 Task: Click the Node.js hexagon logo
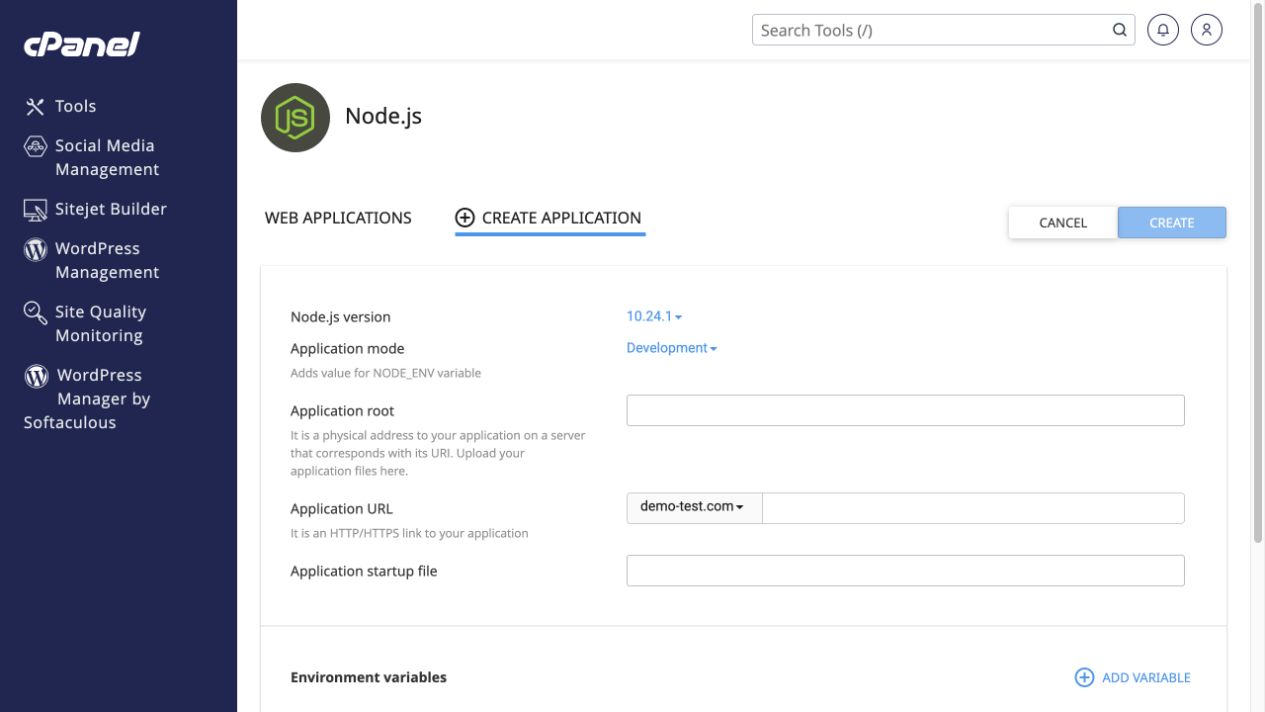click(295, 118)
